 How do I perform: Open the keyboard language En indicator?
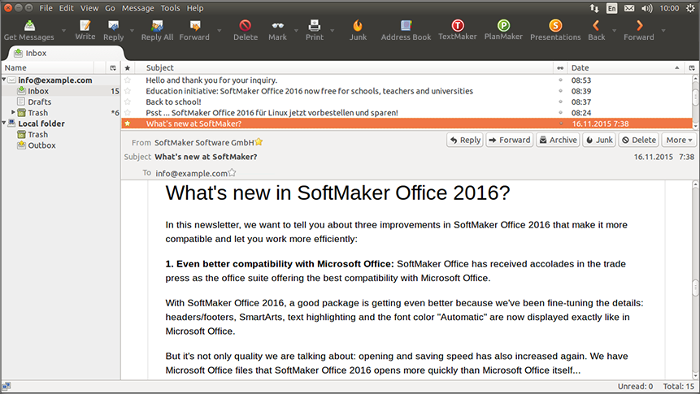(612, 8)
